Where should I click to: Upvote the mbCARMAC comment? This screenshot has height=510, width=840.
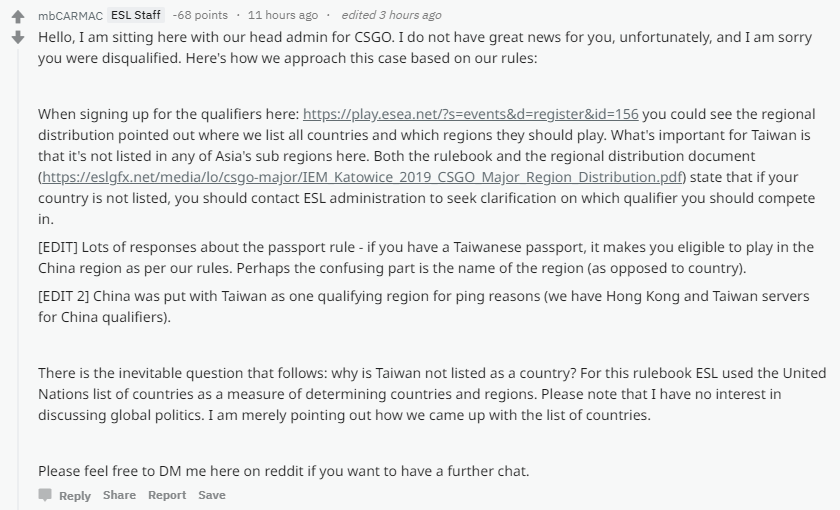[x=18, y=17]
